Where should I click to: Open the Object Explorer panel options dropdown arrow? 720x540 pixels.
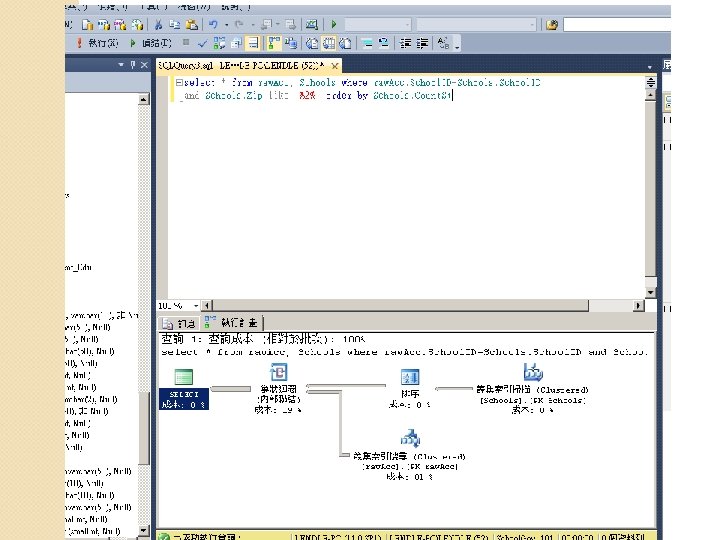pos(122,64)
